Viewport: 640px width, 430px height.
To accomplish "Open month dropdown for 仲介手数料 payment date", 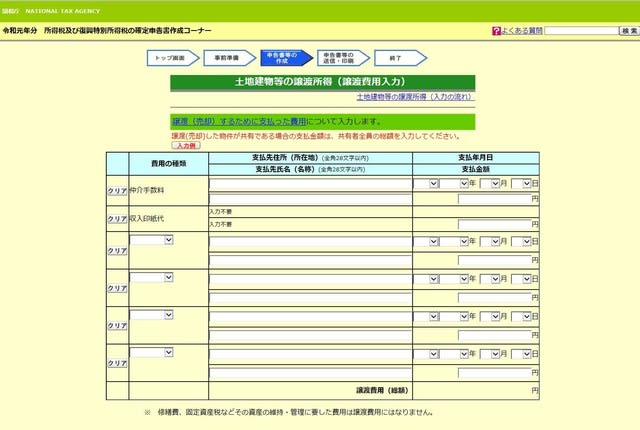I will (490, 184).
